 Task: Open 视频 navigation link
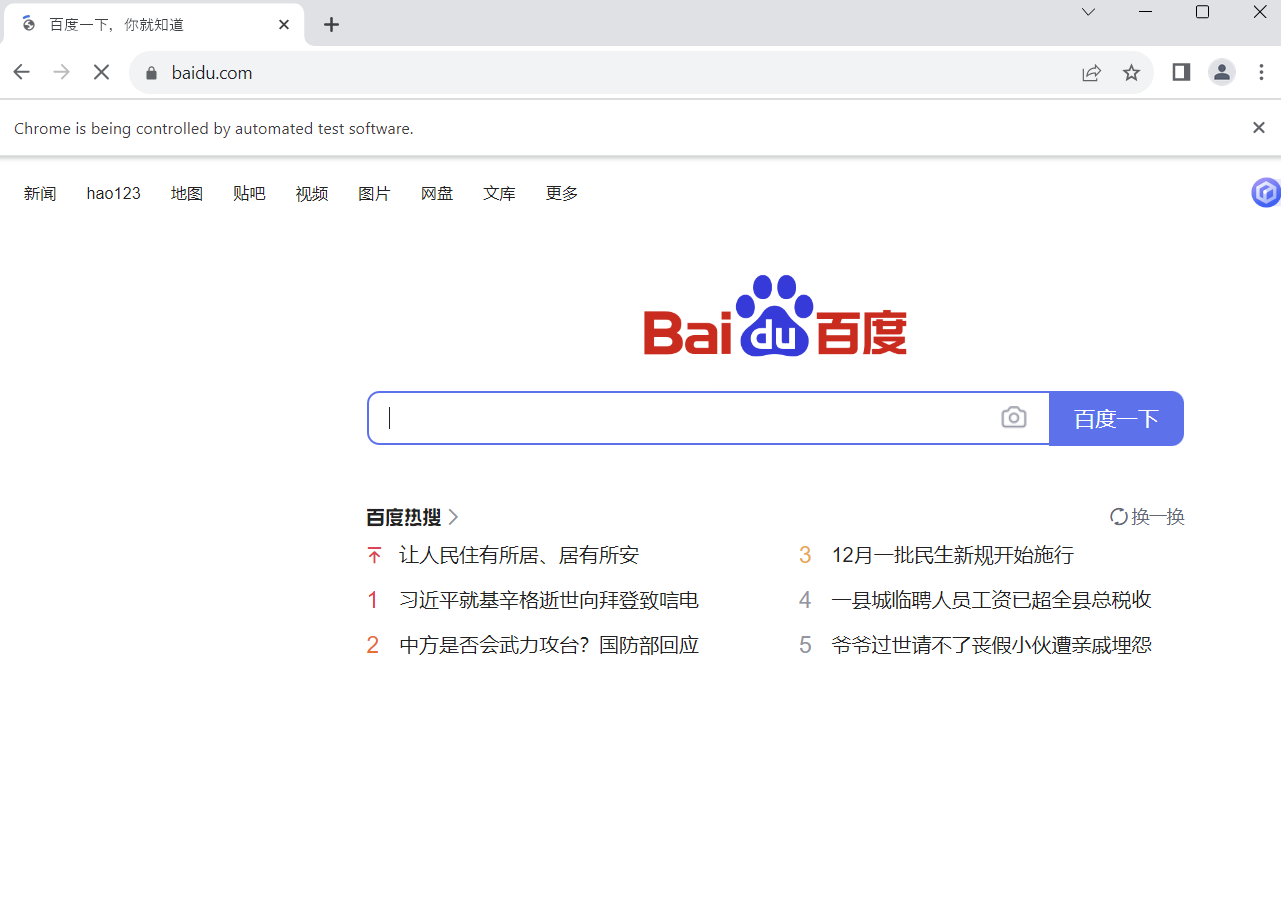pyautogui.click(x=312, y=193)
